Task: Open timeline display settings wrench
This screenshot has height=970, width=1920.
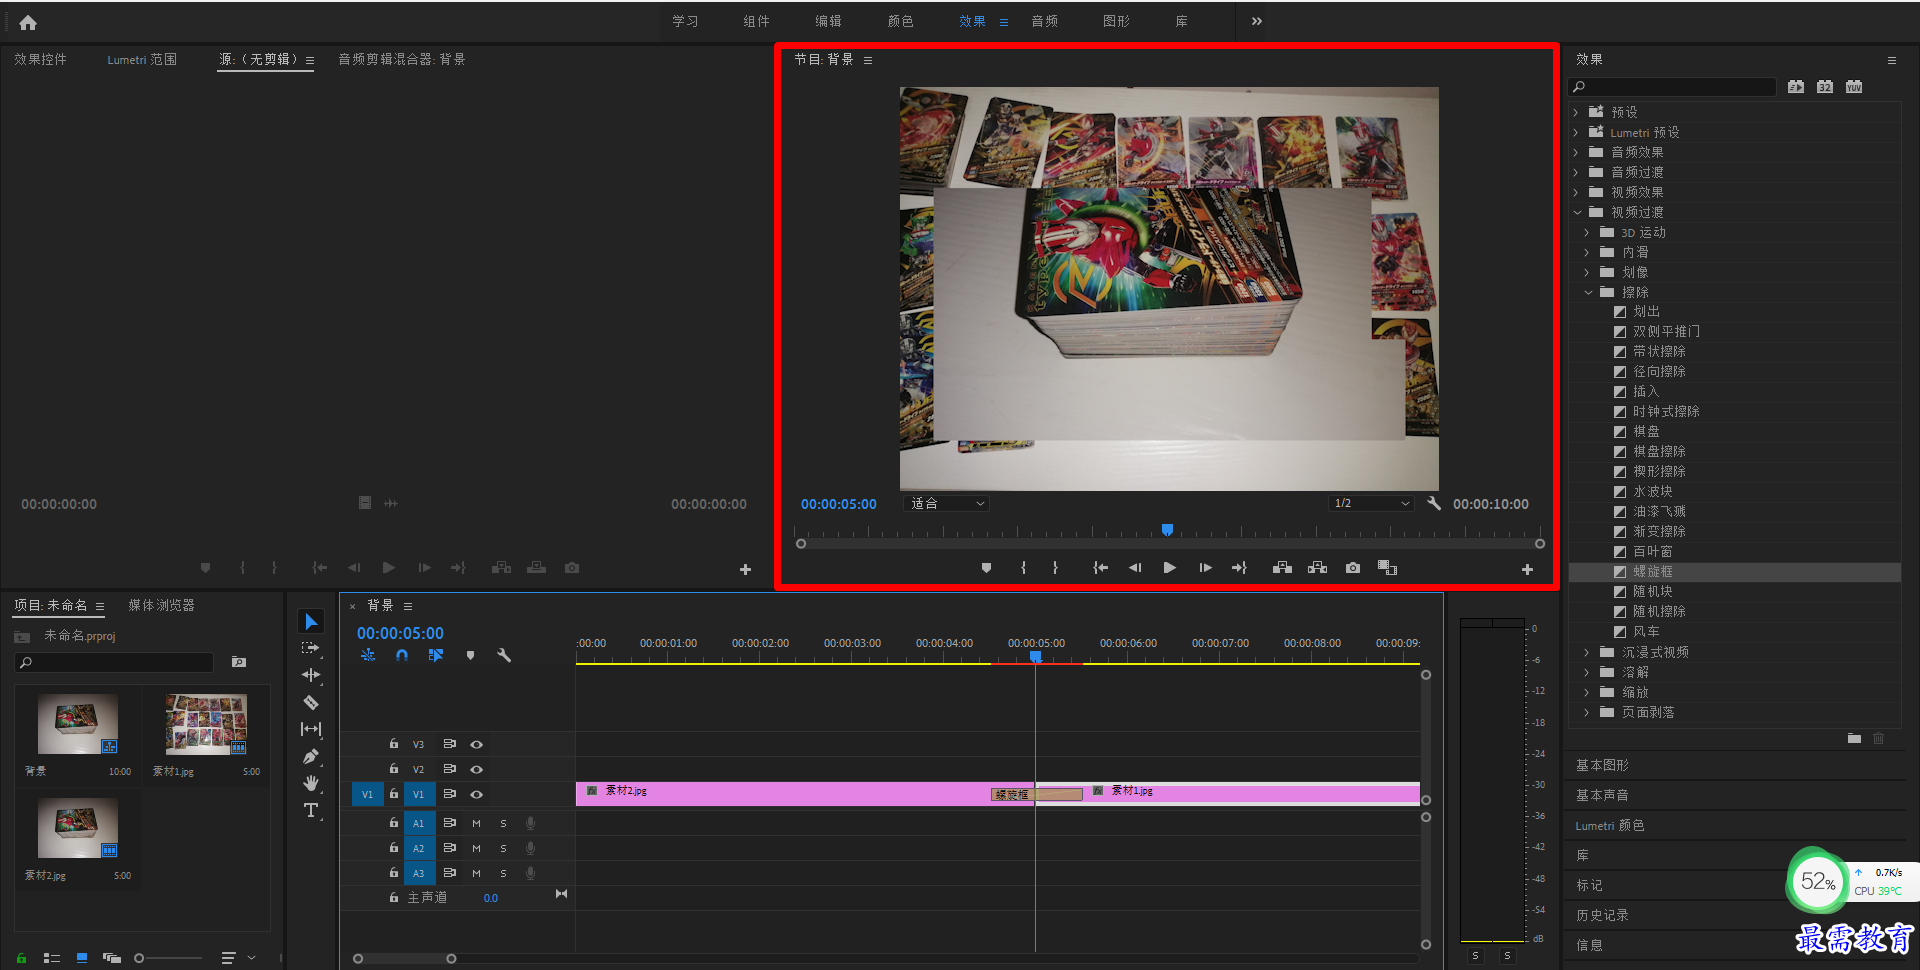Action: point(504,656)
